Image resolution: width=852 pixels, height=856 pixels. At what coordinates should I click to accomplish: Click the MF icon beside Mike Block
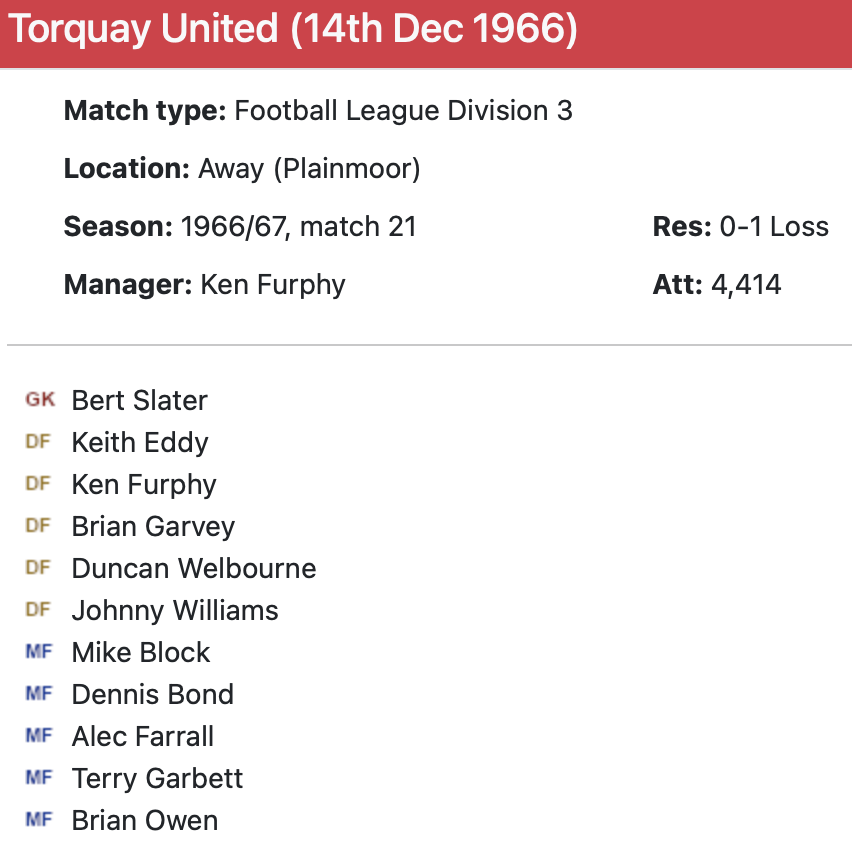coord(38,652)
